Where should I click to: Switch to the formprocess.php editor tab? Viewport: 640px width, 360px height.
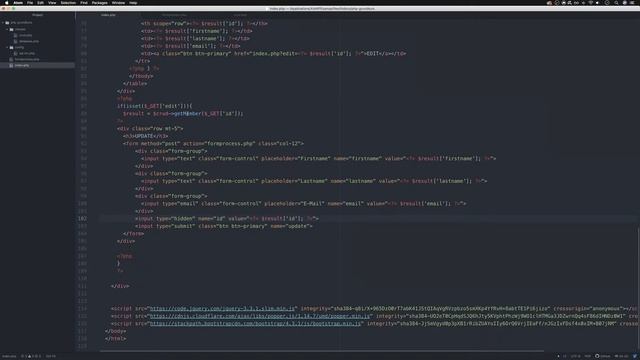pyautogui.click(x=174, y=15)
